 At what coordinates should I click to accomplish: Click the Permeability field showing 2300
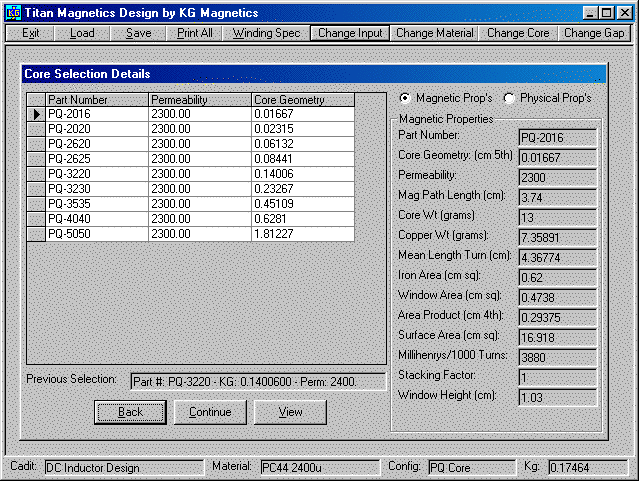558,178
